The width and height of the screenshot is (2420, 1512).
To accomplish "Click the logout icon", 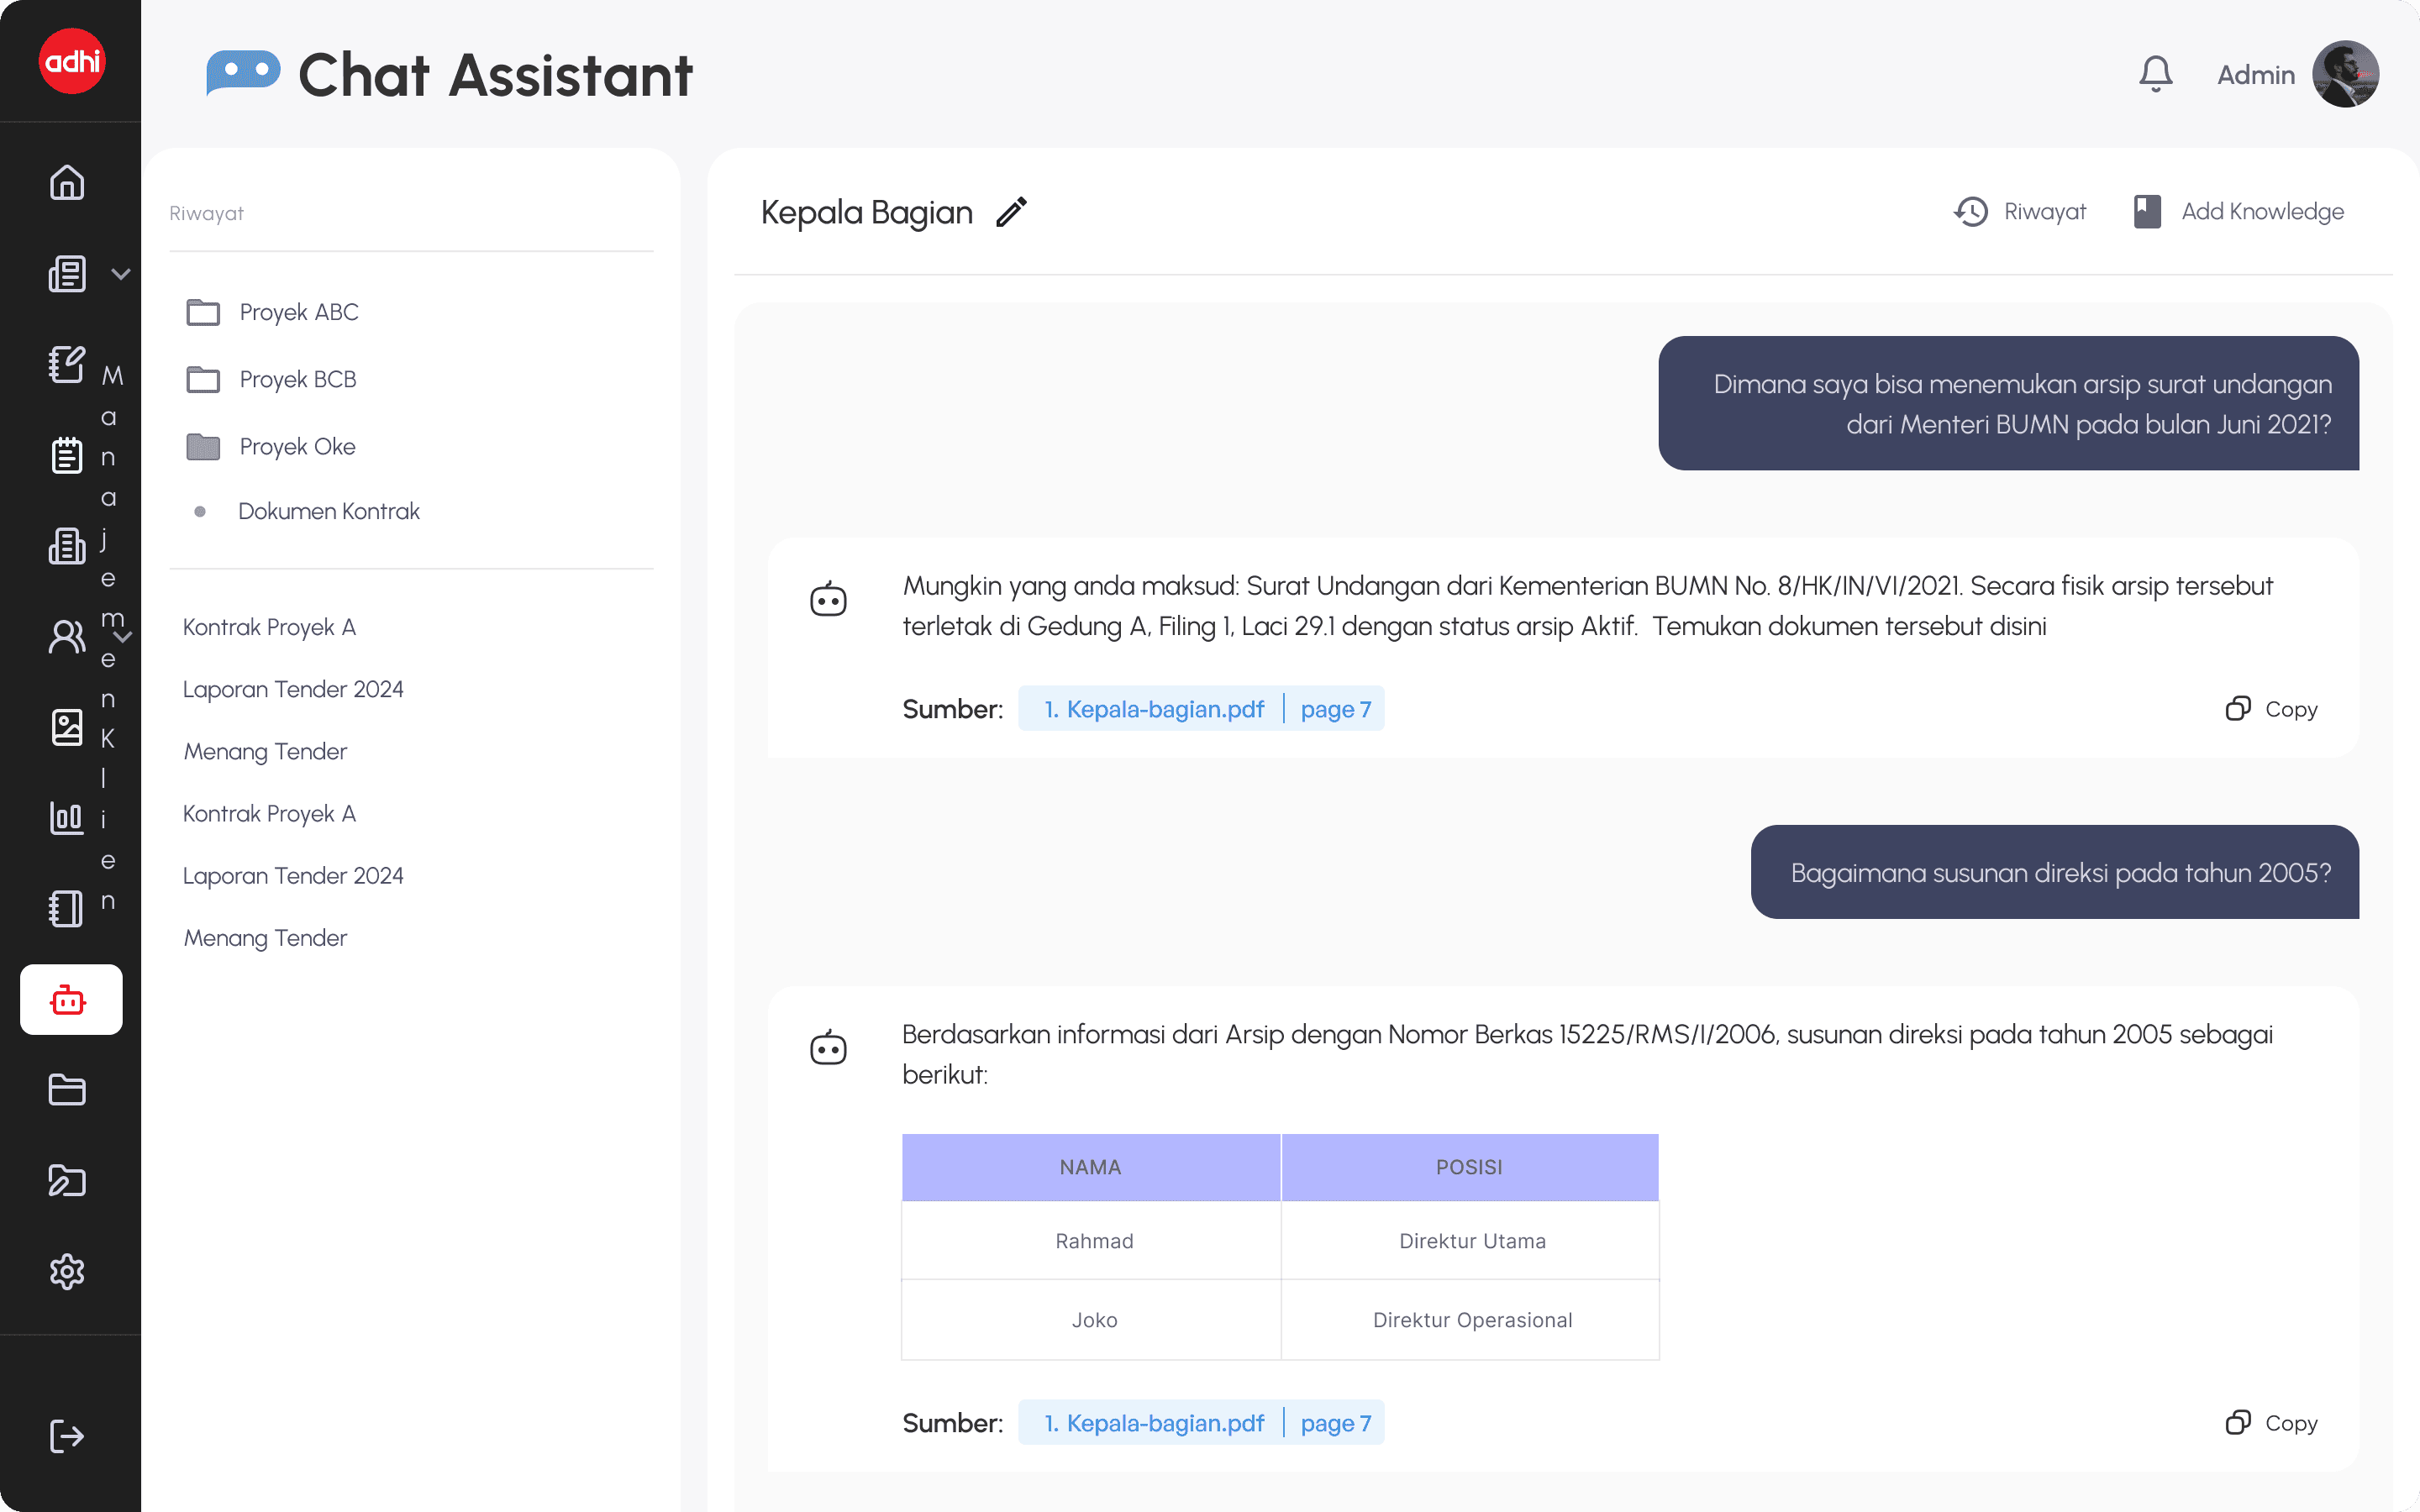I will click(x=67, y=1436).
